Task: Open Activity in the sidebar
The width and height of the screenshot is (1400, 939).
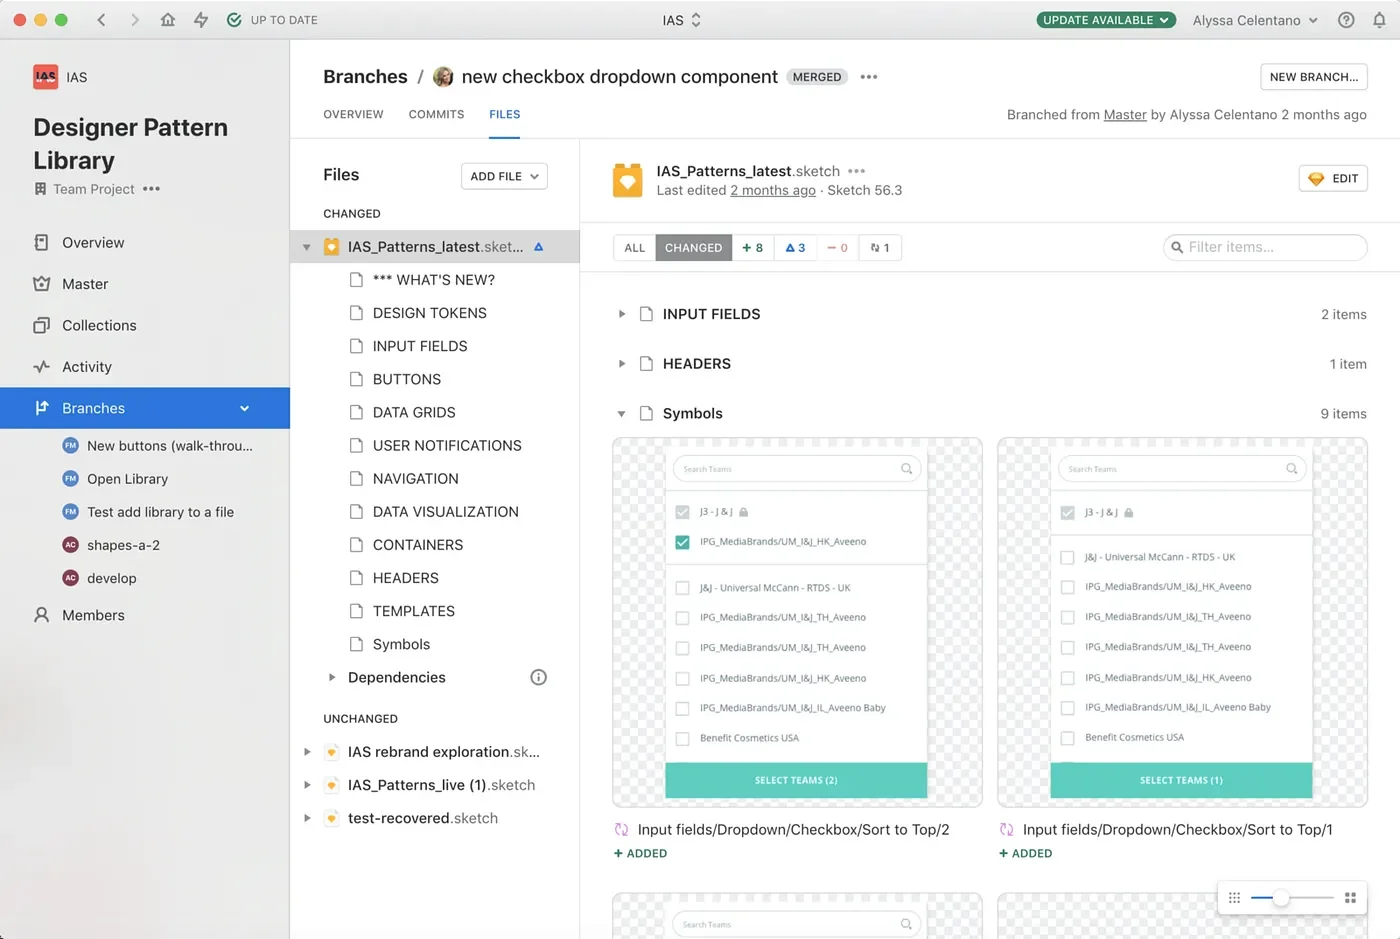Action: pyautogui.click(x=87, y=367)
